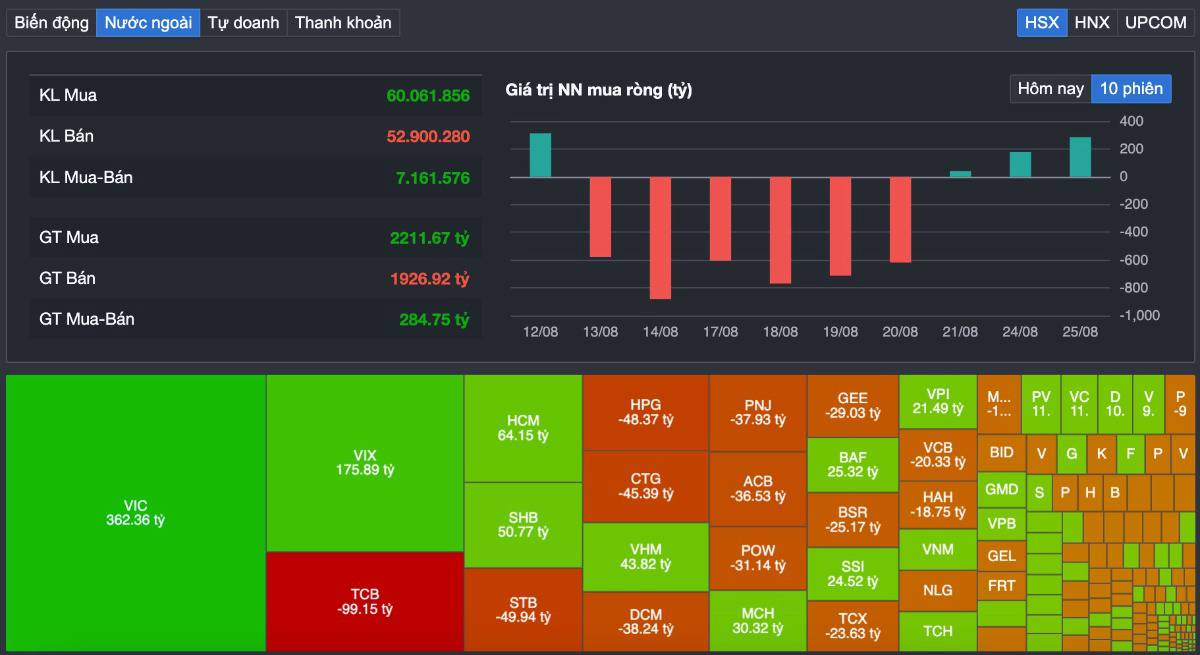Open the GMD treemap tile
This screenshot has height=655, width=1200.
pyautogui.click(x=1001, y=490)
